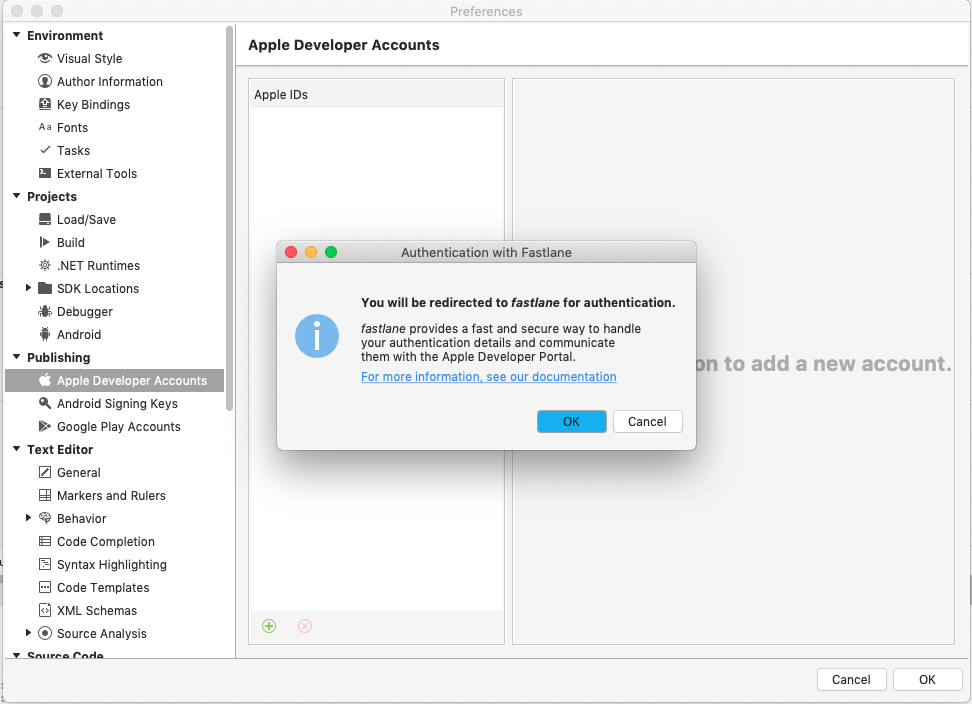Expand the SDK Locations node

tap(28, 288)
